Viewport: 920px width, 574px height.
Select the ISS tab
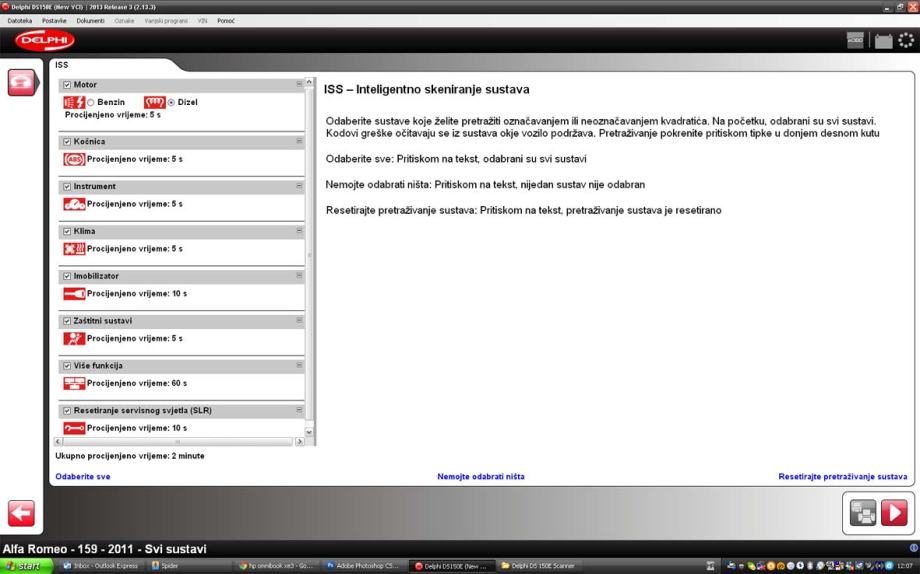click(62, 65)
